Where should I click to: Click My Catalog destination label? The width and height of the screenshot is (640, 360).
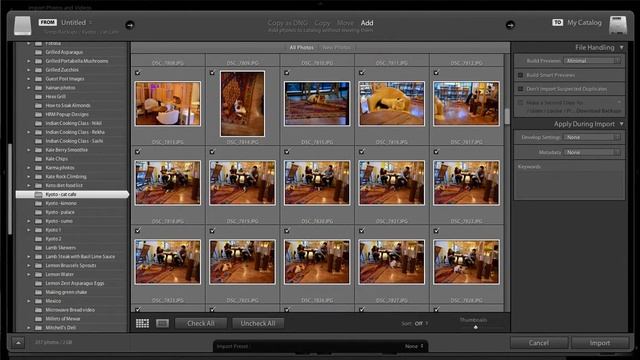click(x=584, y=22)
